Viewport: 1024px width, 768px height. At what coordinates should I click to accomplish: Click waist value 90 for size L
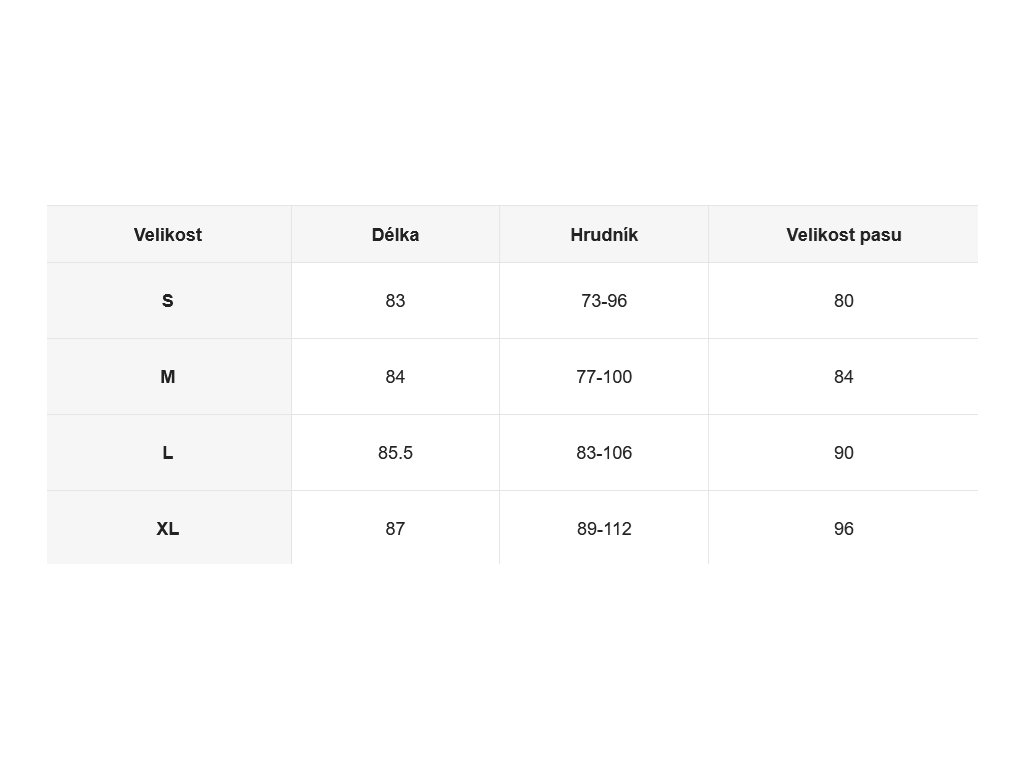[844, 453]
